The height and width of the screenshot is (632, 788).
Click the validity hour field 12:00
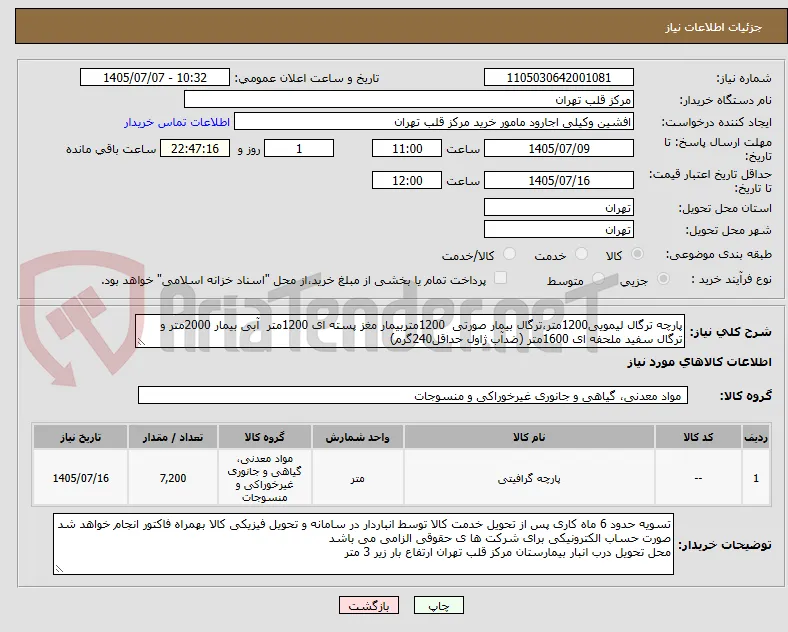pos(407,180)
